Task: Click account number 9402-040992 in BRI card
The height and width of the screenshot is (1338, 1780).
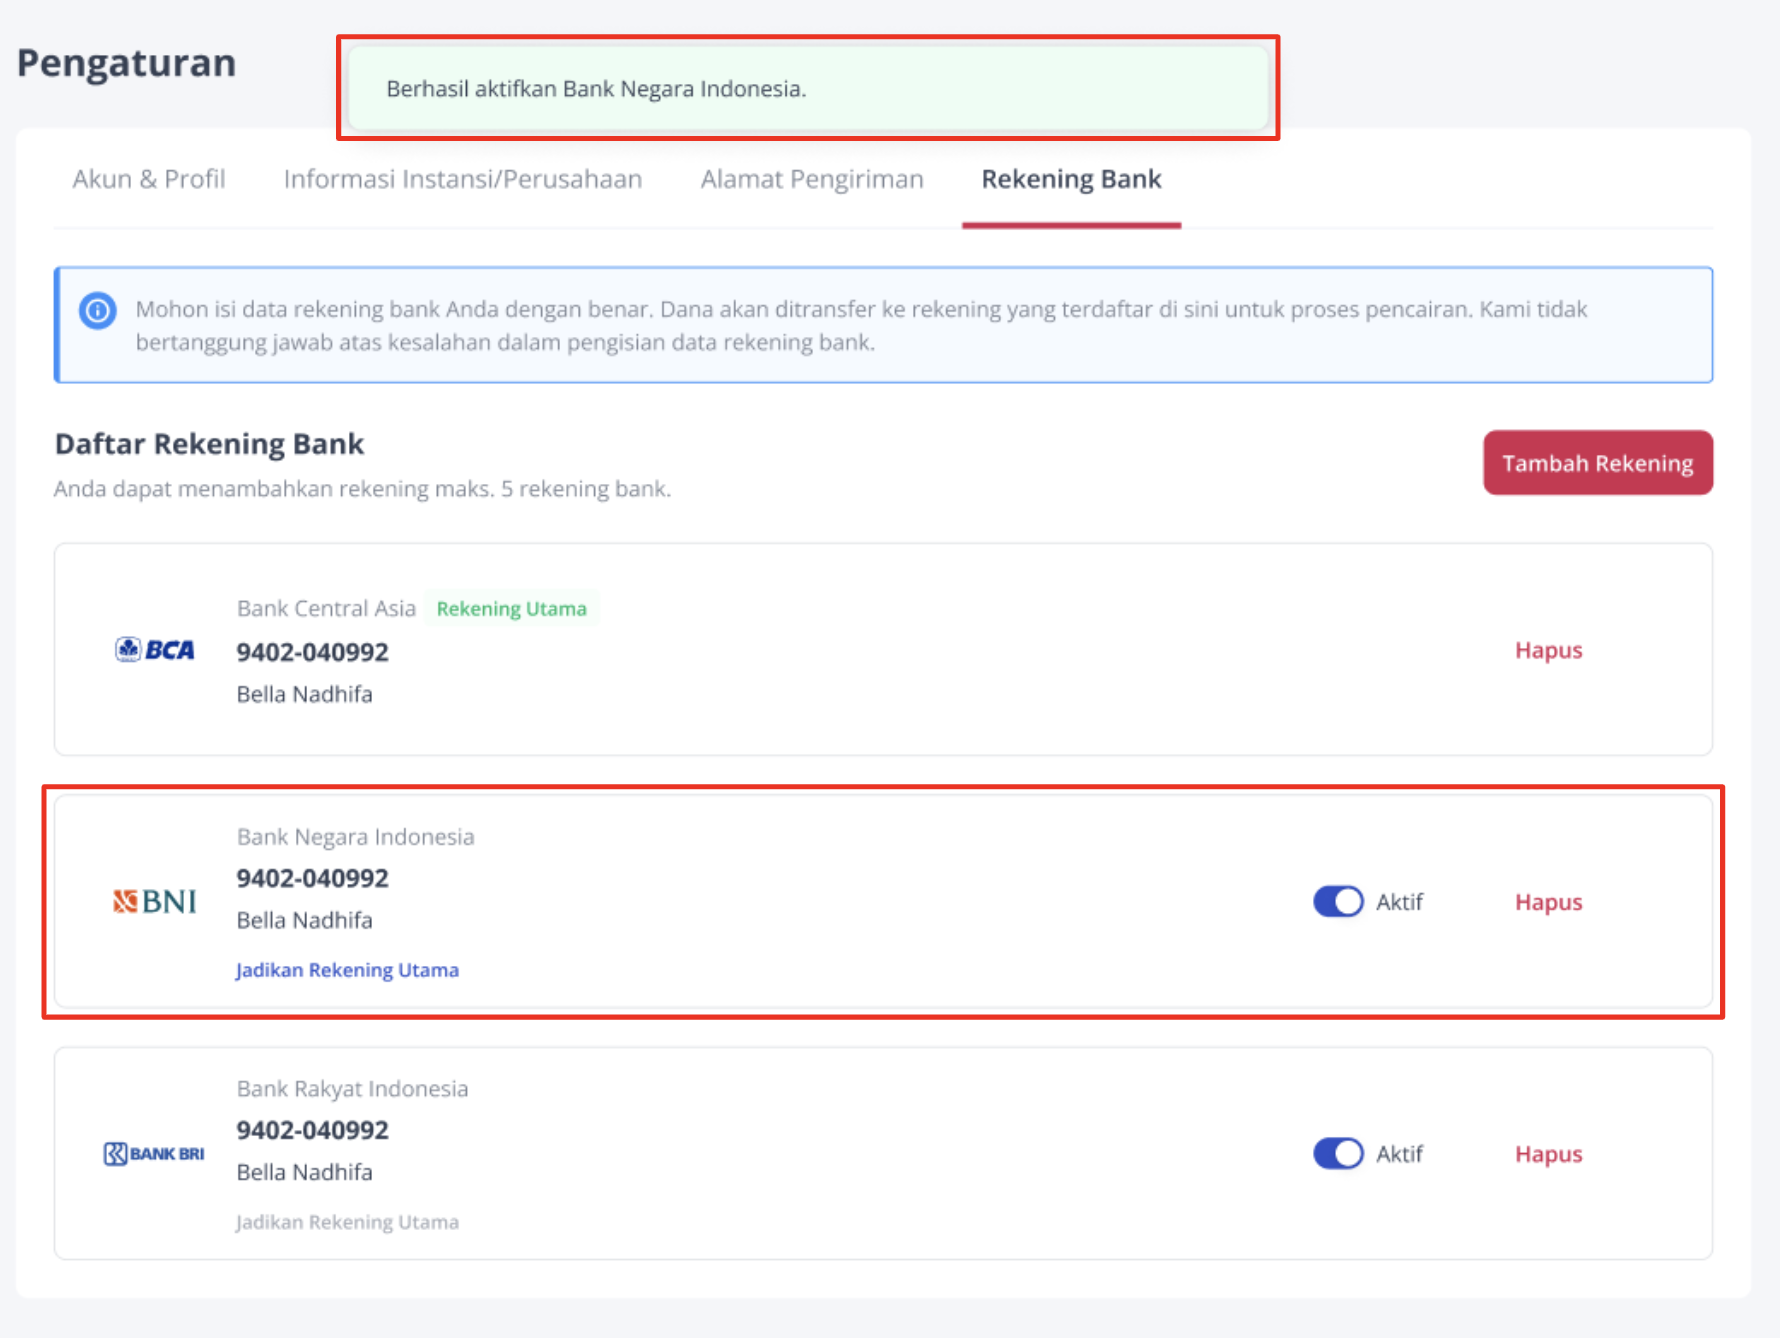Action: pos(312,1130)
